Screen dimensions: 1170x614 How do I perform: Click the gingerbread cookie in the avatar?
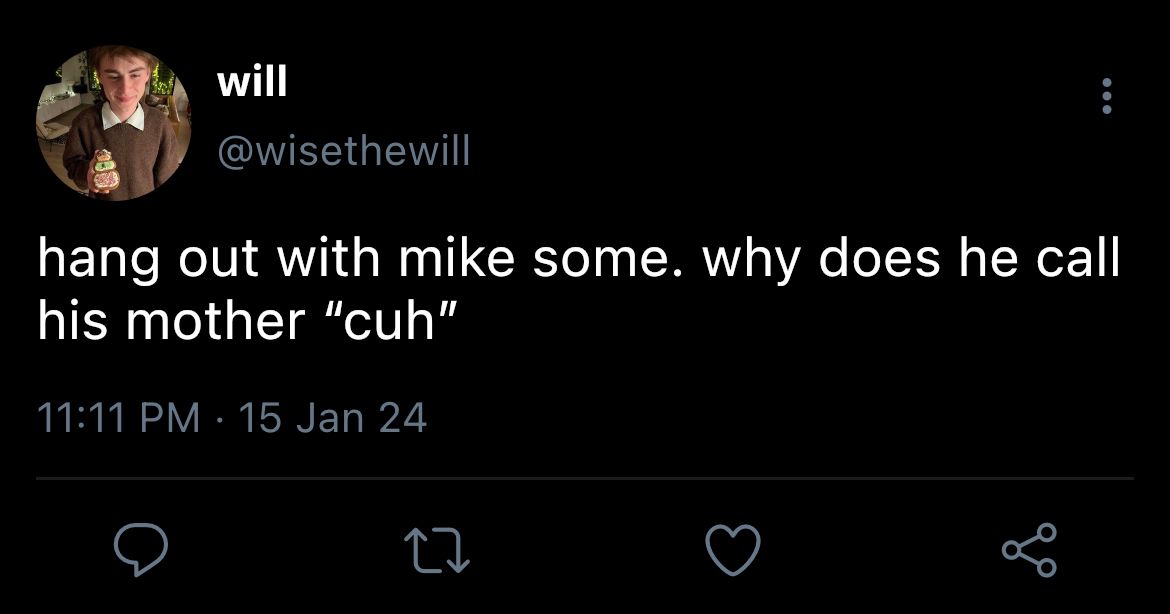(x=105, y=171)
